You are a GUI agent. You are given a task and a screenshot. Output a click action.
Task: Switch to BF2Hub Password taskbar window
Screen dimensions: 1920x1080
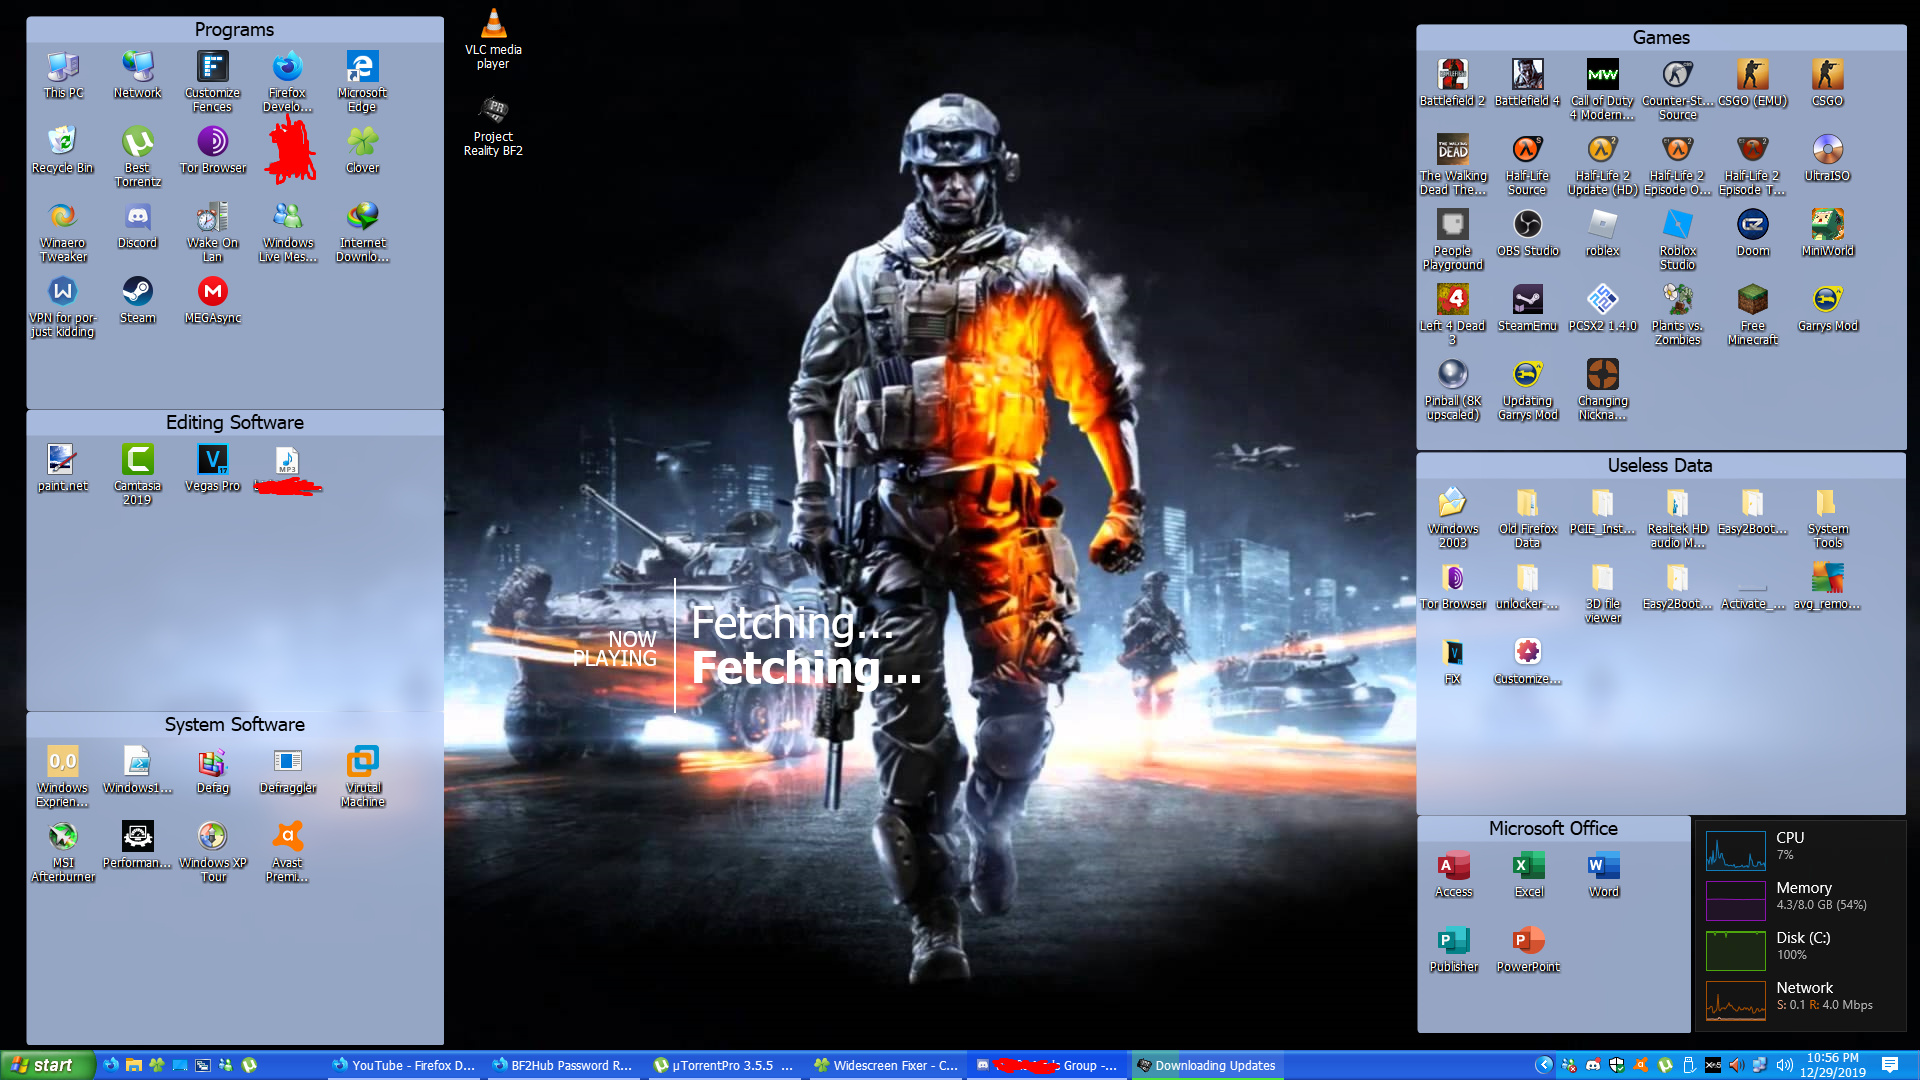tap(563, 1065)
